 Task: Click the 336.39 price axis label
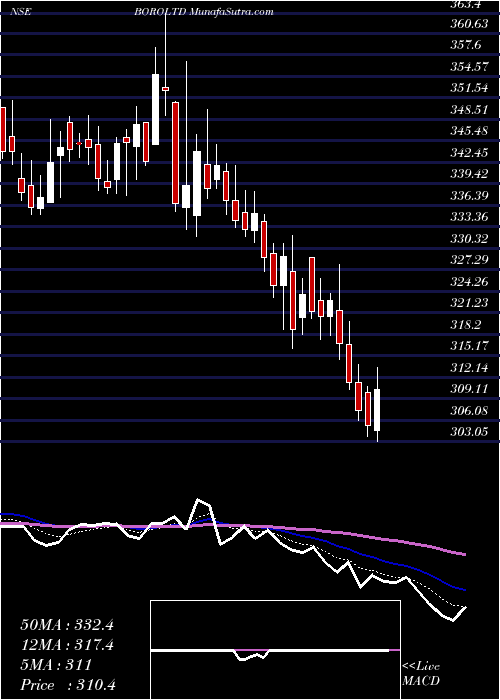[469, 195]
